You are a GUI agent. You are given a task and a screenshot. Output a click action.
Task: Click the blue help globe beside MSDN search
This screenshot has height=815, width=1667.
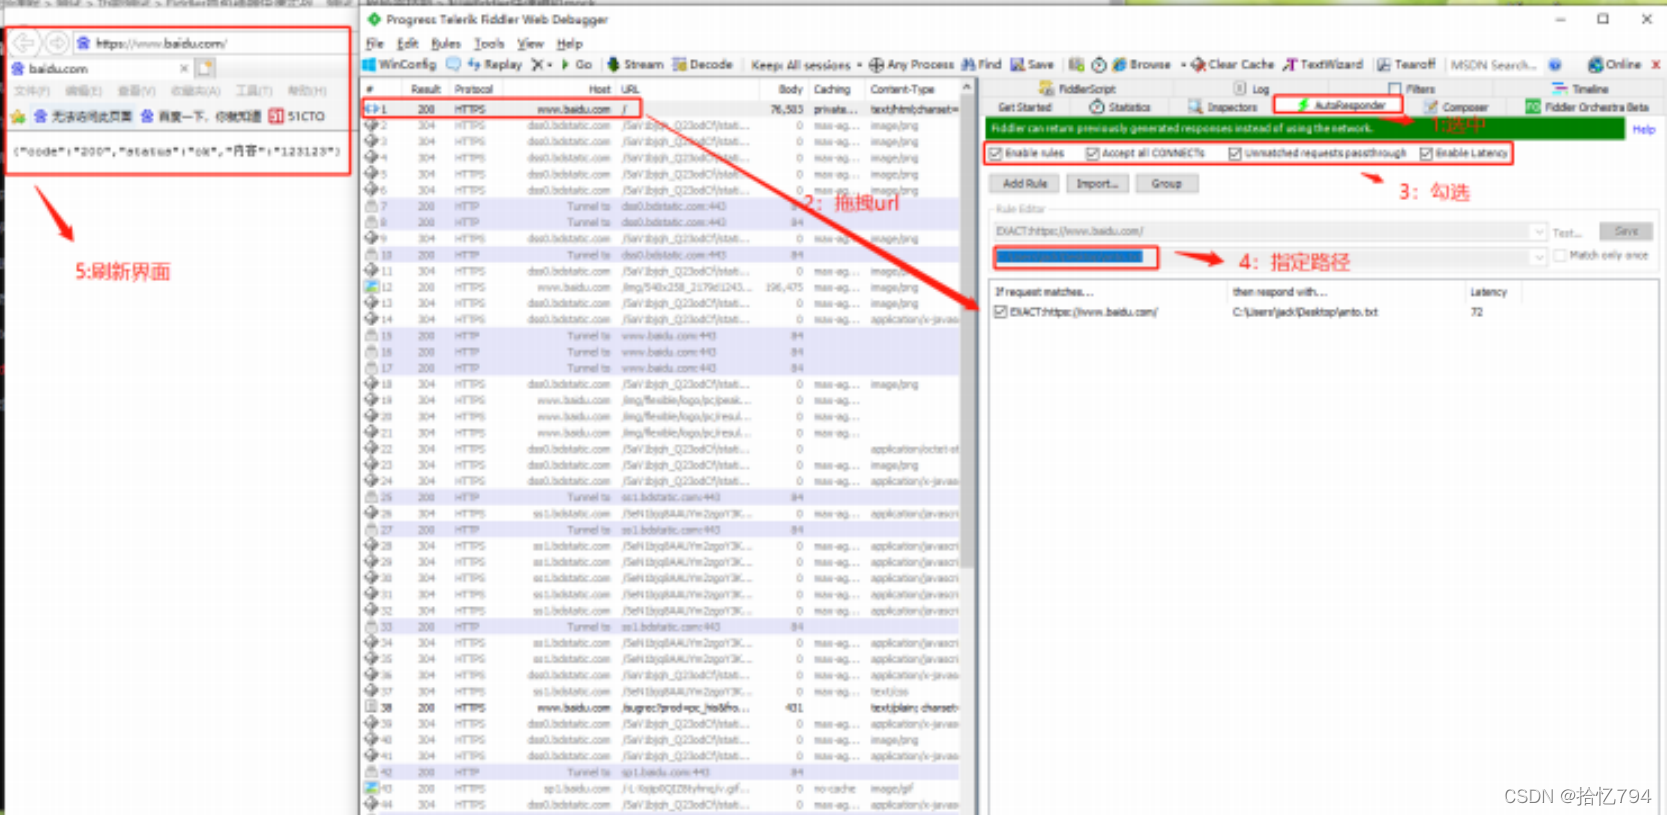1555,65
